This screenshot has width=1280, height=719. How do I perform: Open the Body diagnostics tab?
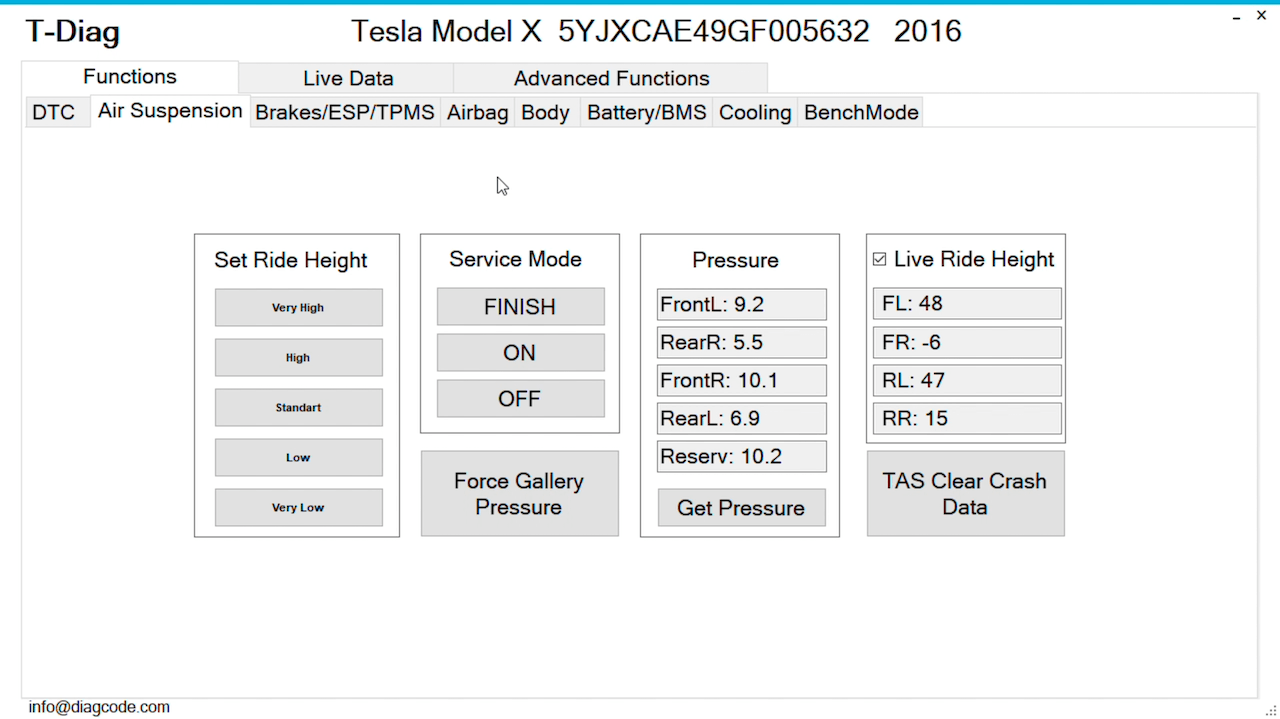click(545, 112)
